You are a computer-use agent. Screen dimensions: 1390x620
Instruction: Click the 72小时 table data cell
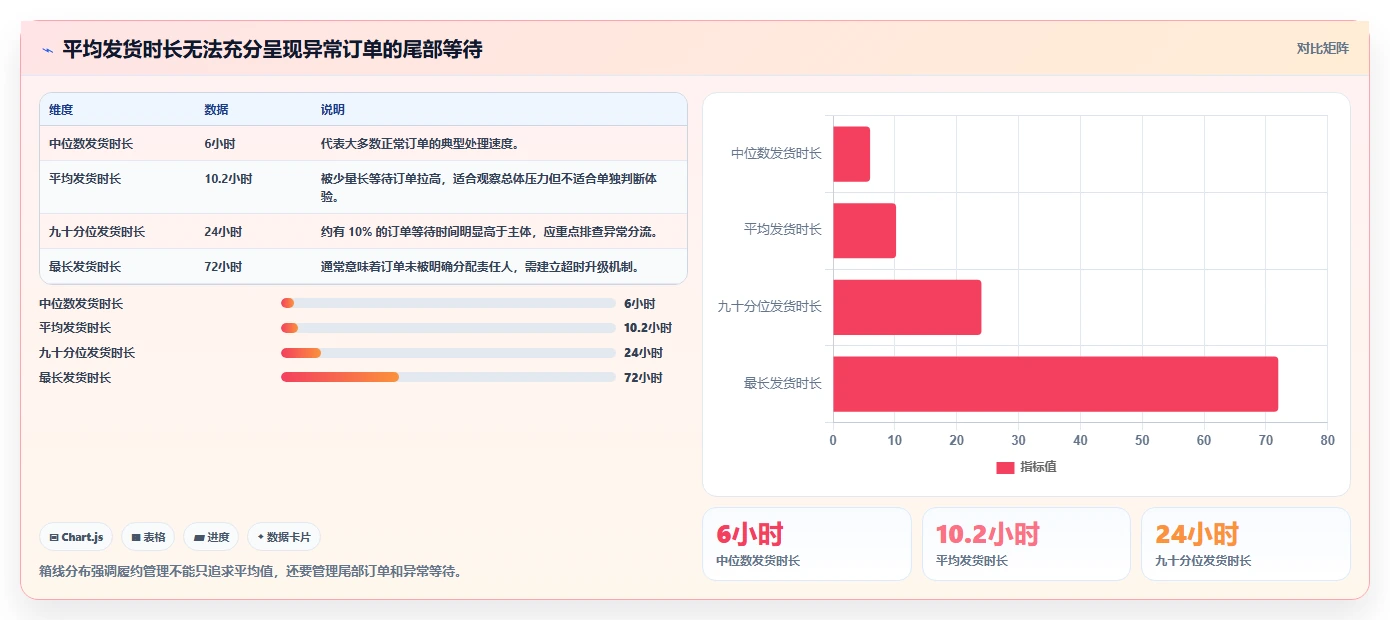(x=223, y=267)
